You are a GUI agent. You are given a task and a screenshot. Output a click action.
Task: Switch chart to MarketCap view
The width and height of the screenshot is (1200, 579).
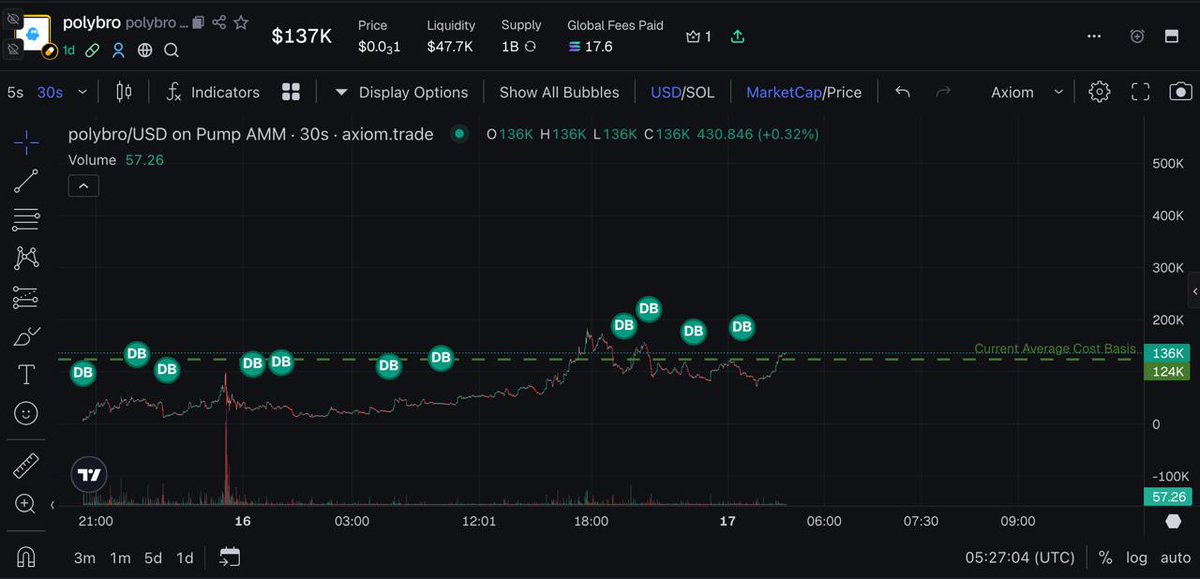coord(783,92)
